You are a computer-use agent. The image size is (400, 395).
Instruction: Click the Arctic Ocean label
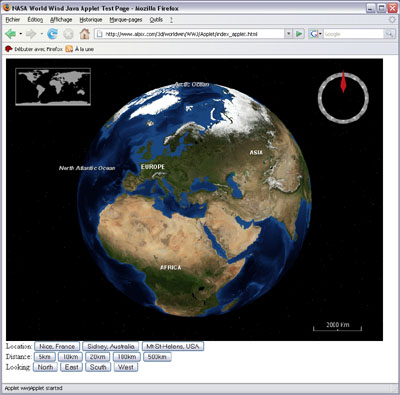click(192, 84)
